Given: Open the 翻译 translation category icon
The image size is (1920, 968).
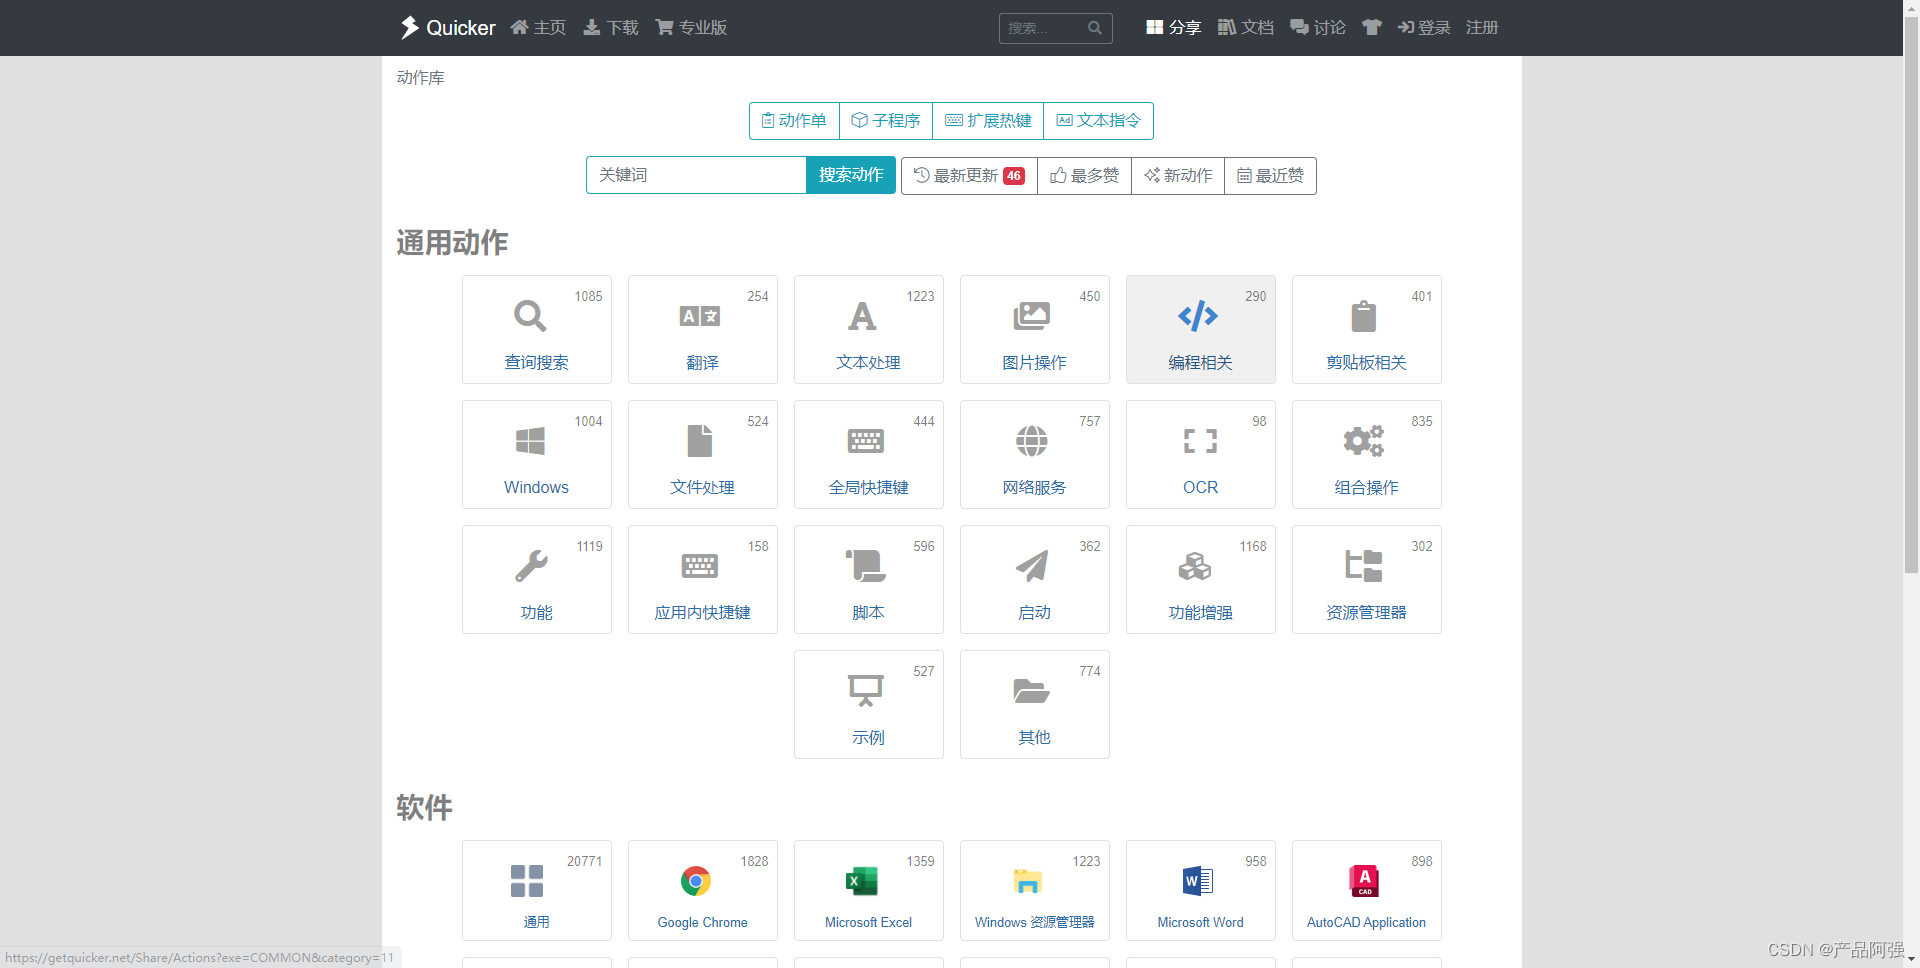Looking at the screenshot, I should pyautogui.click(x=700, y=316).
